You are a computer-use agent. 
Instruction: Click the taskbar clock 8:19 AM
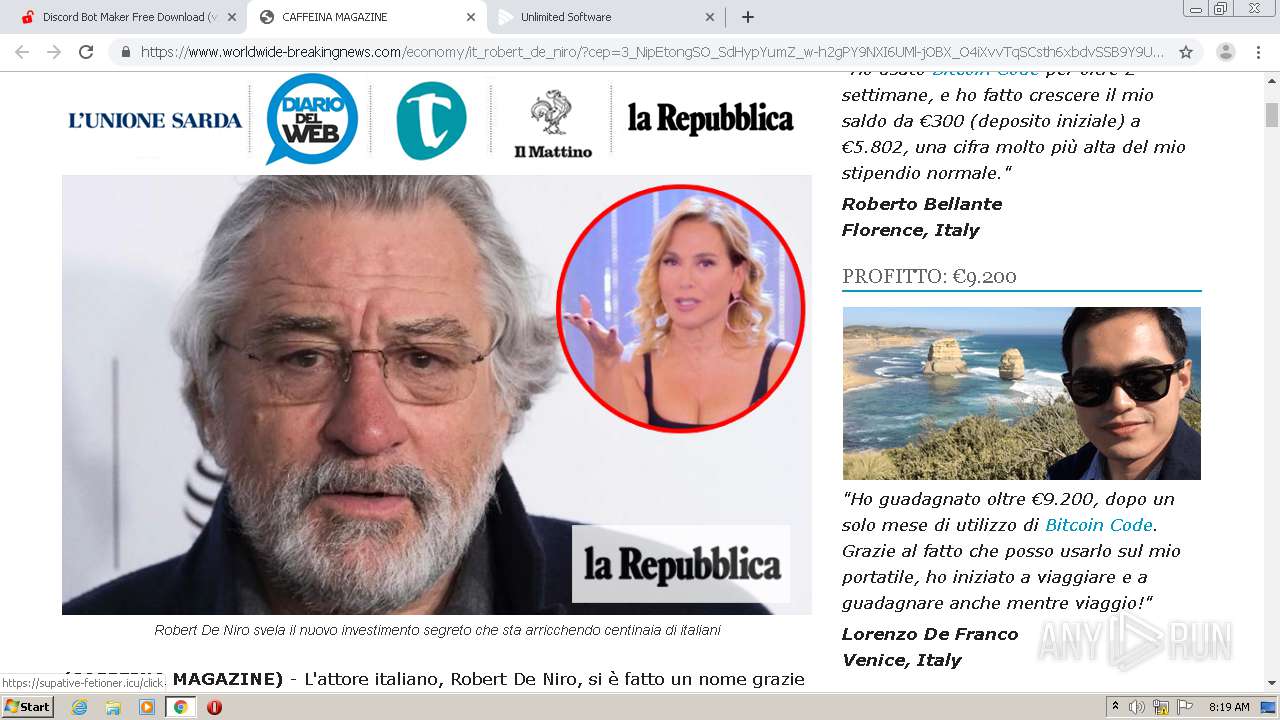(x=1229, y=707)
